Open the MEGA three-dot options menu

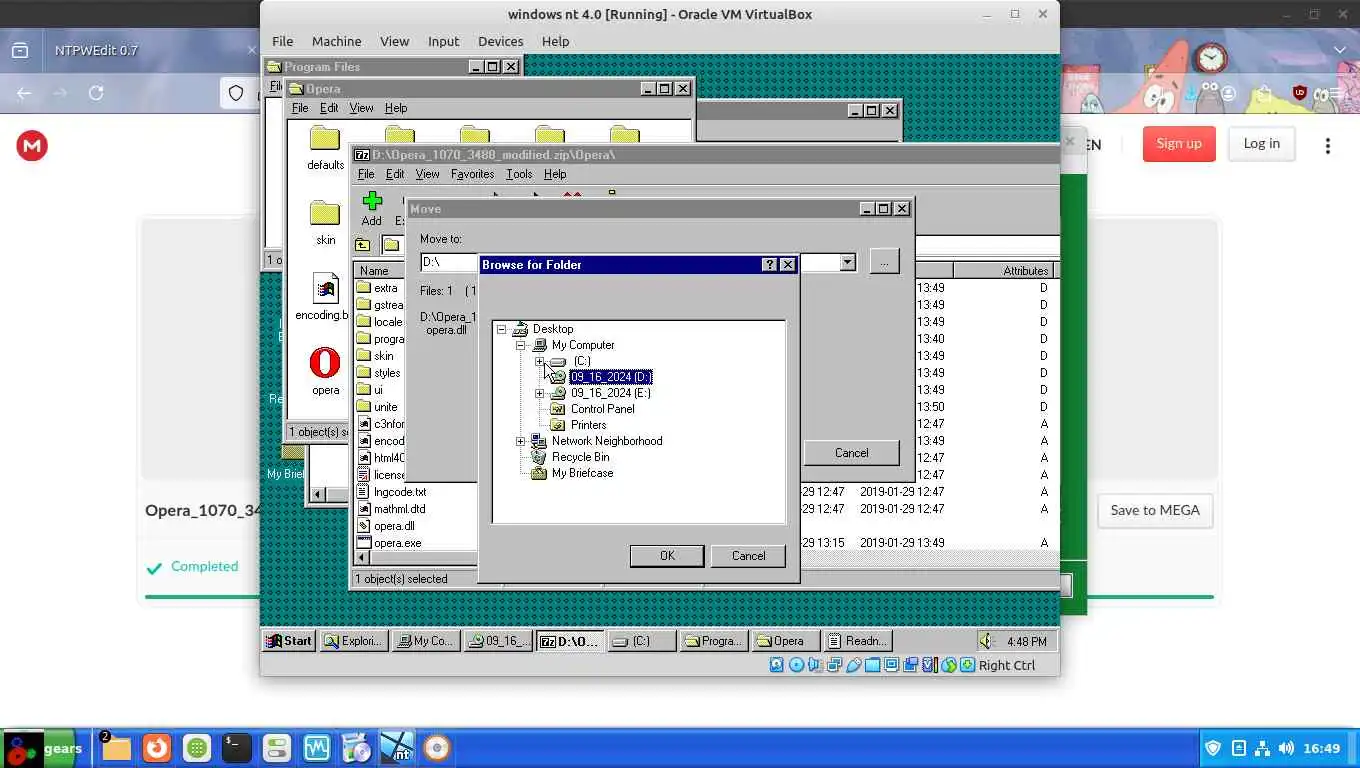(1328, 146)
